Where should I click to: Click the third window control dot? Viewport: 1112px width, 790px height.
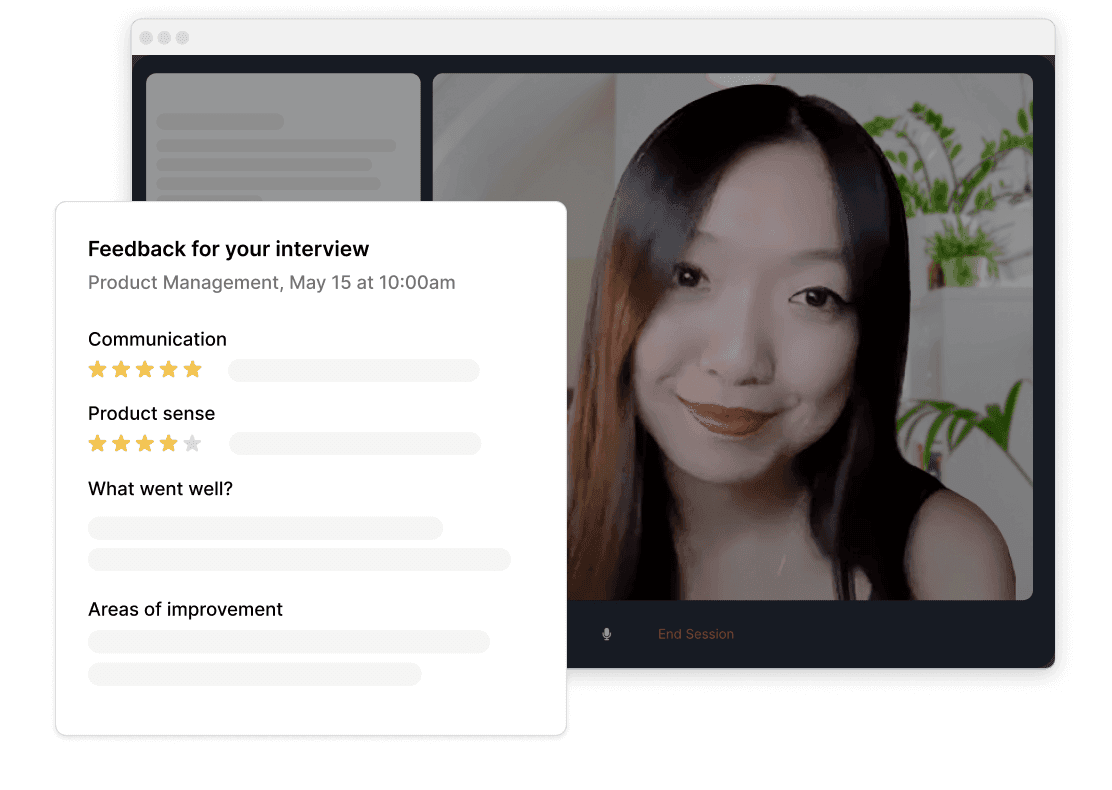click(x=182, y=38)
